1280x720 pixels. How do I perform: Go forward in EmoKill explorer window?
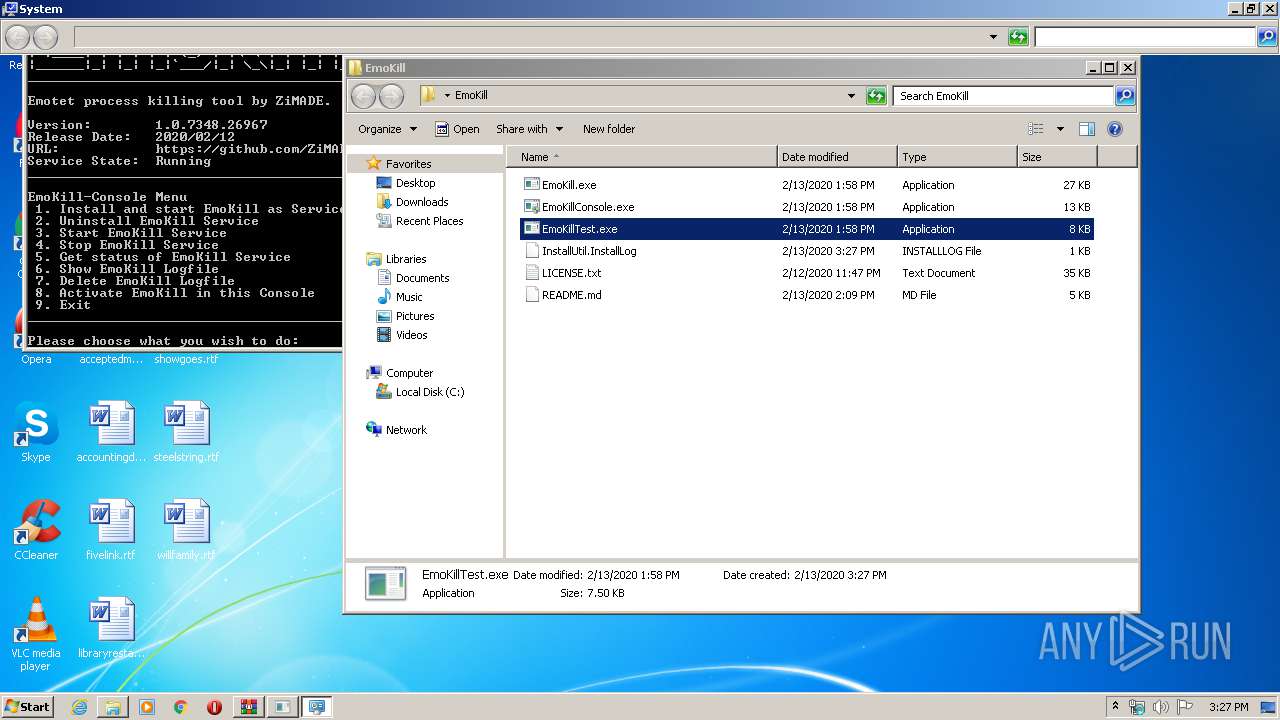391,96
